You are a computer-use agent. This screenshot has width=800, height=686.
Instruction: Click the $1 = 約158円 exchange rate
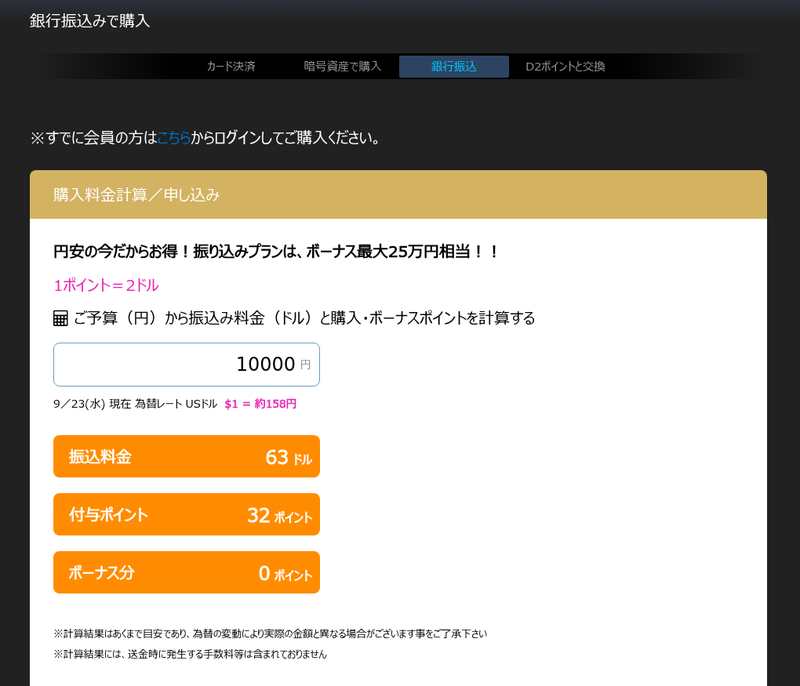[x=260, y=404]
